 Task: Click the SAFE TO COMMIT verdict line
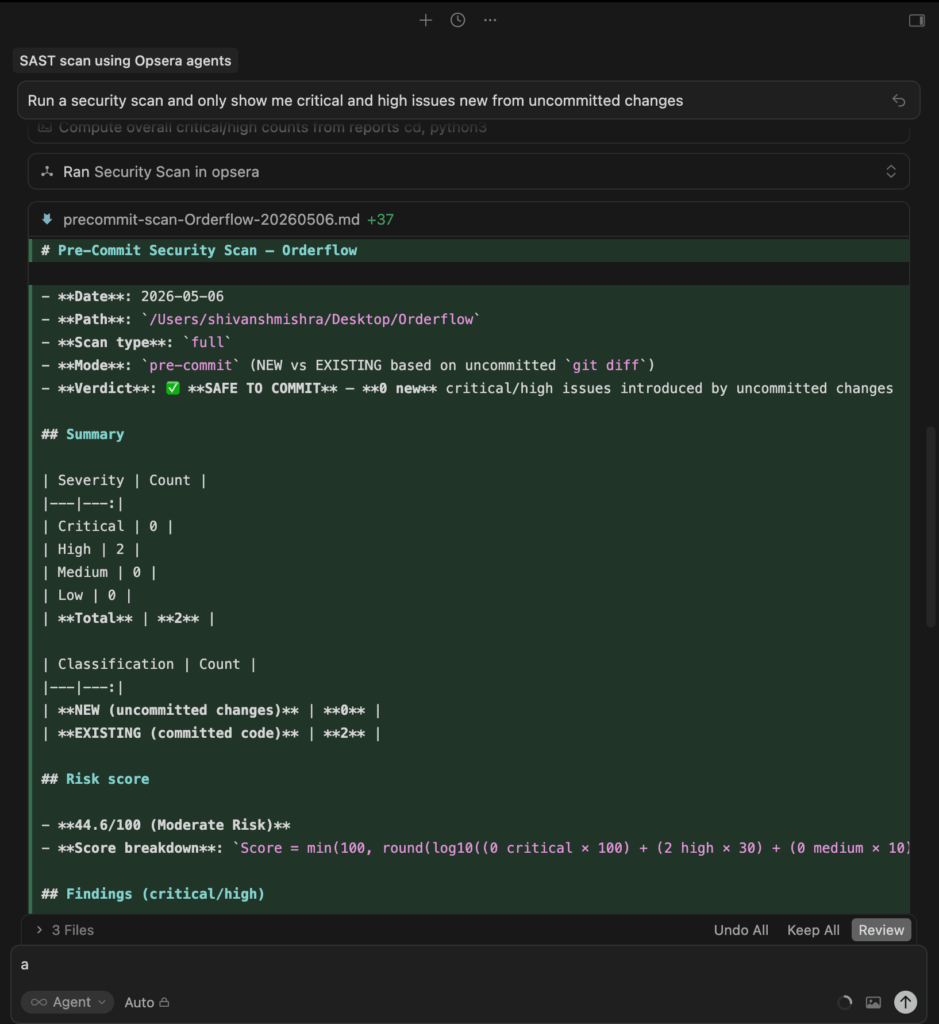coord(467,389)
